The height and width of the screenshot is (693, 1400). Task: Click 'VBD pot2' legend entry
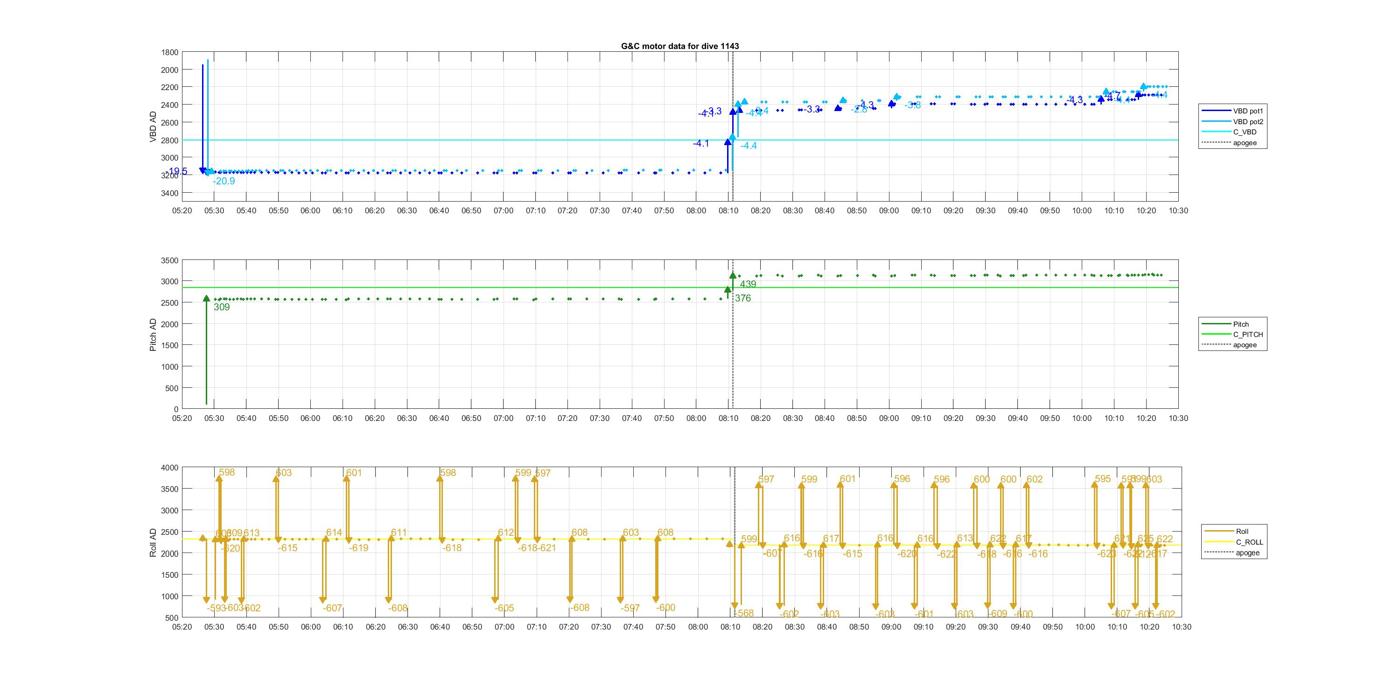pyautogui.click(x=1248, y=121)
